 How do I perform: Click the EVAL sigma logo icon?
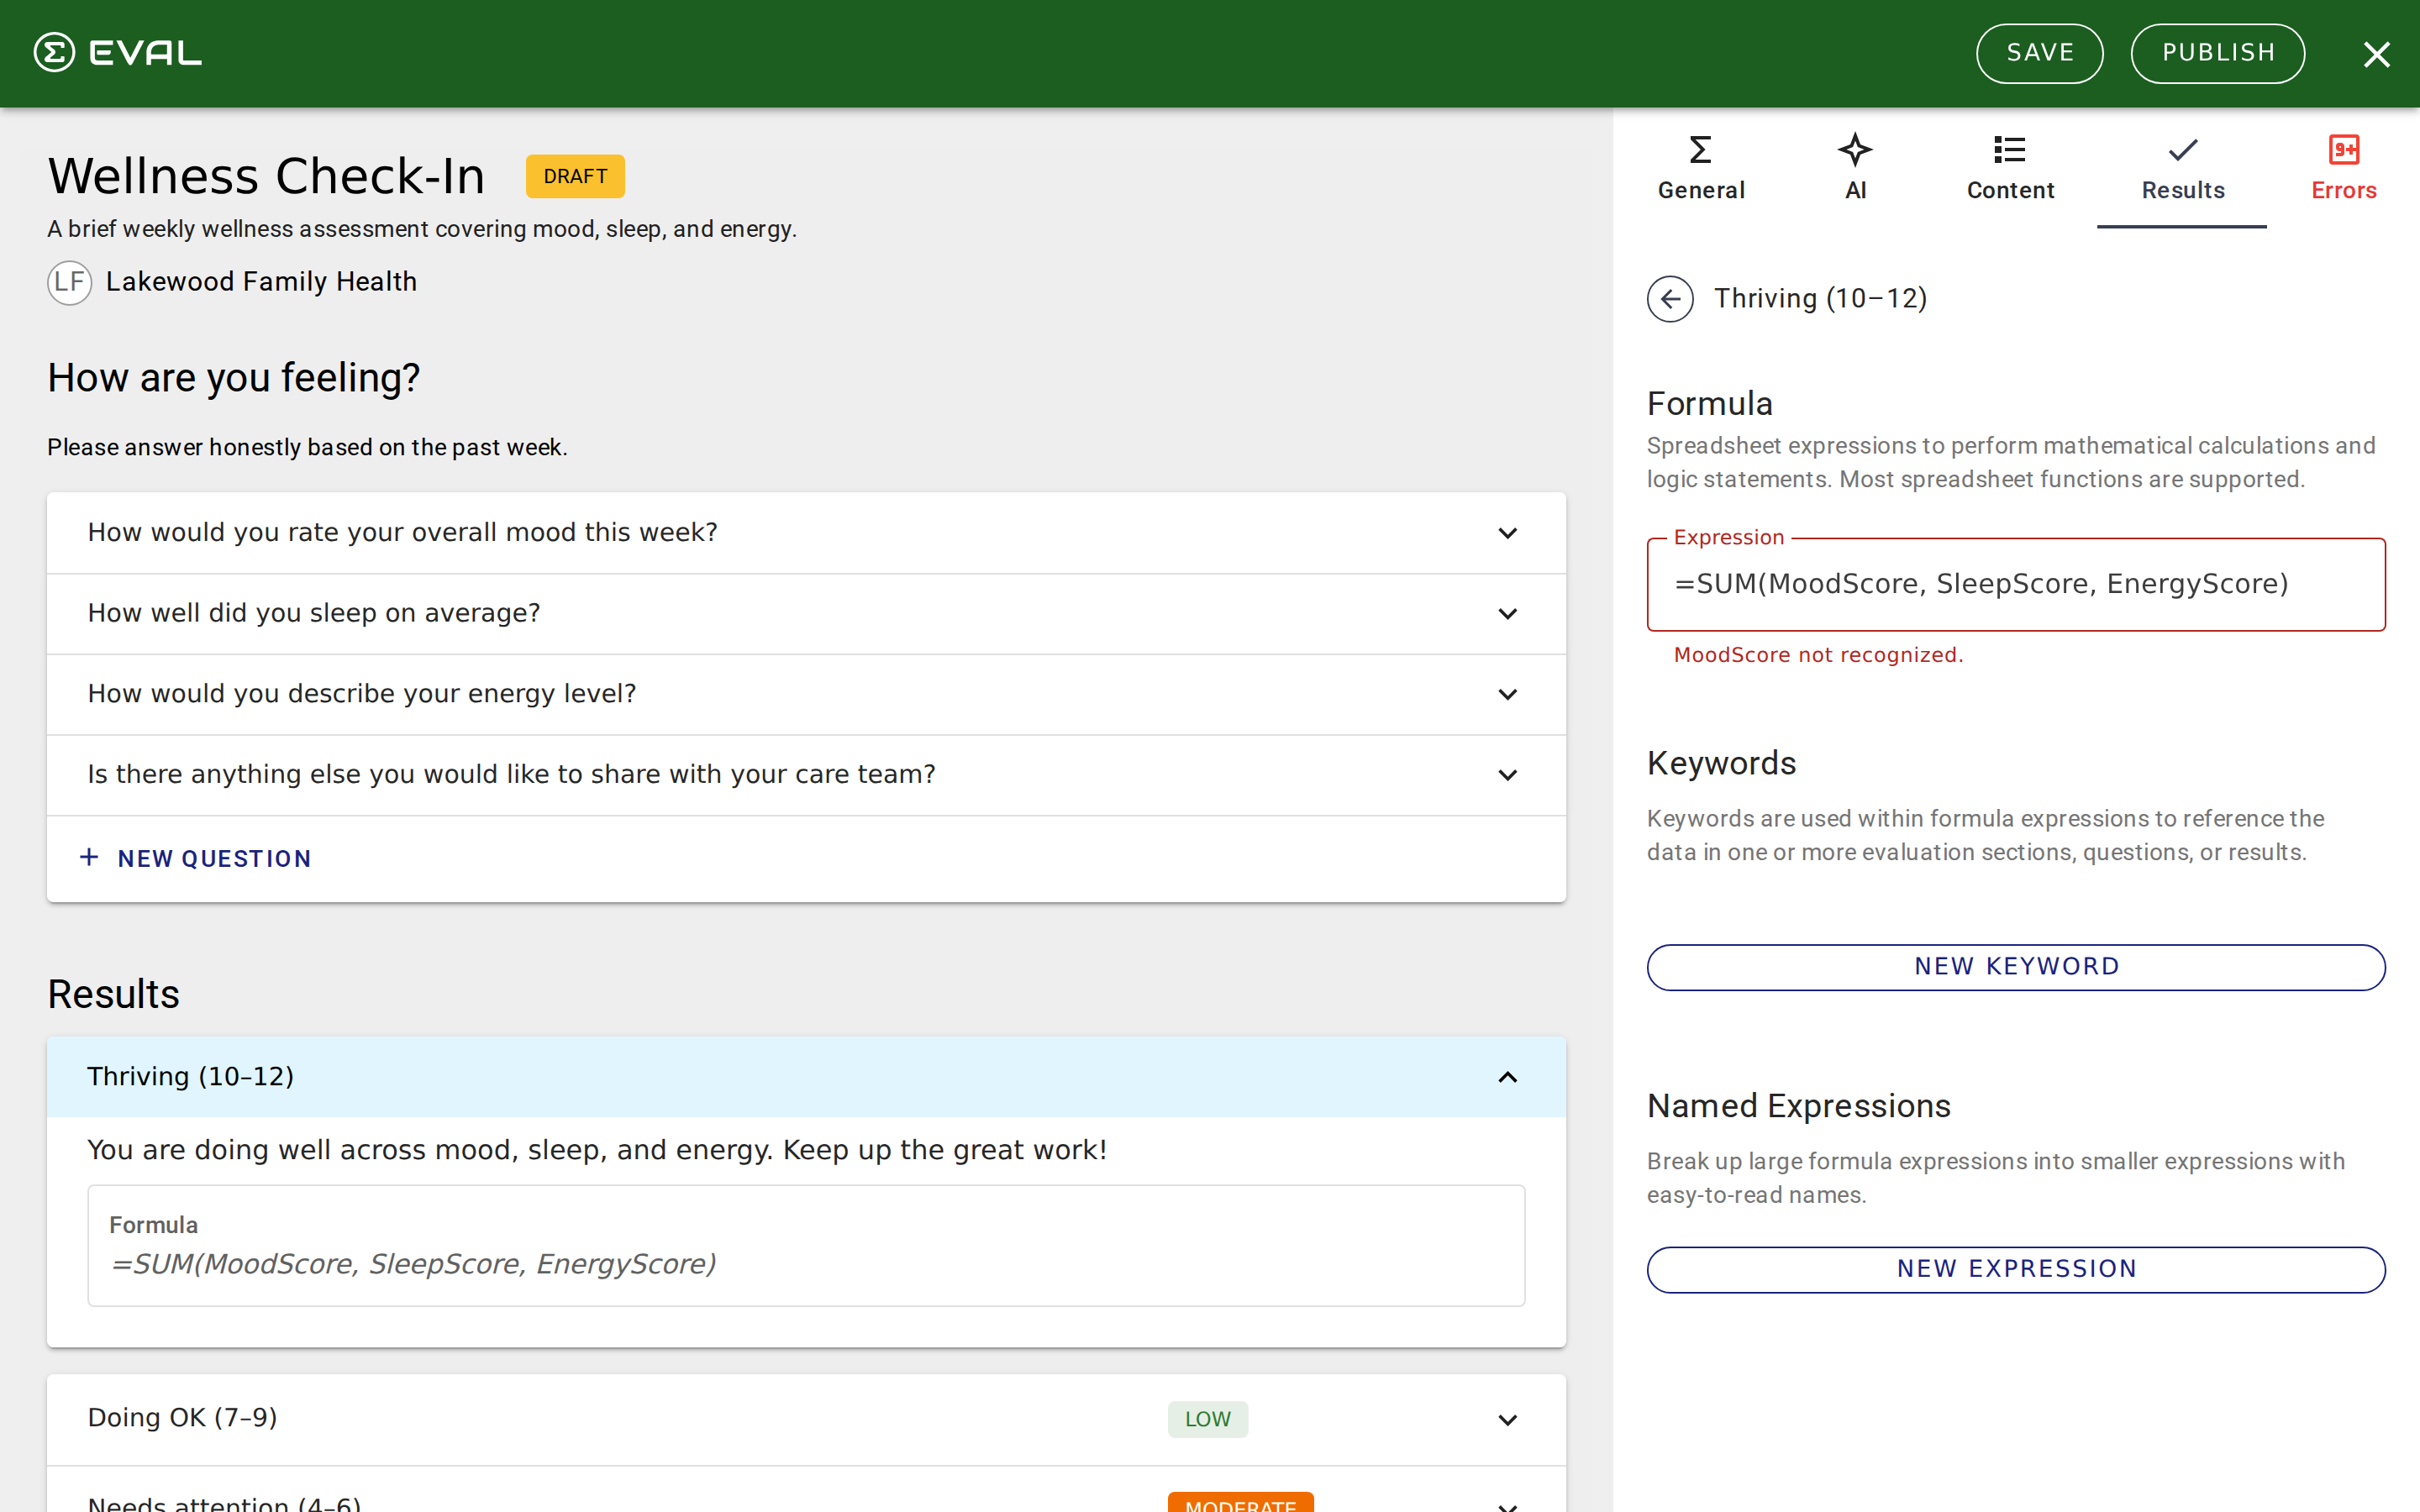54,53
